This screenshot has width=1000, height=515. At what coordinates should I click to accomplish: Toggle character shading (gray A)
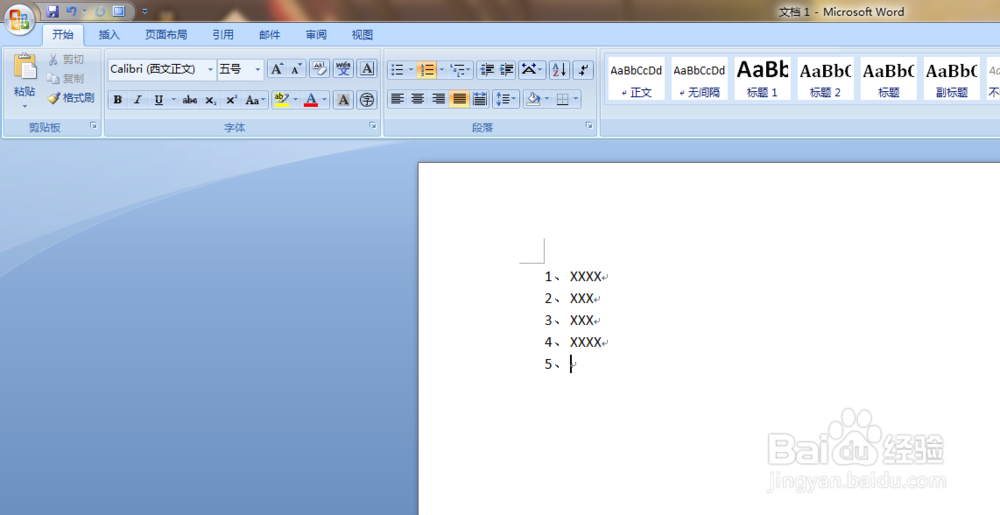(x=343, y=100)
